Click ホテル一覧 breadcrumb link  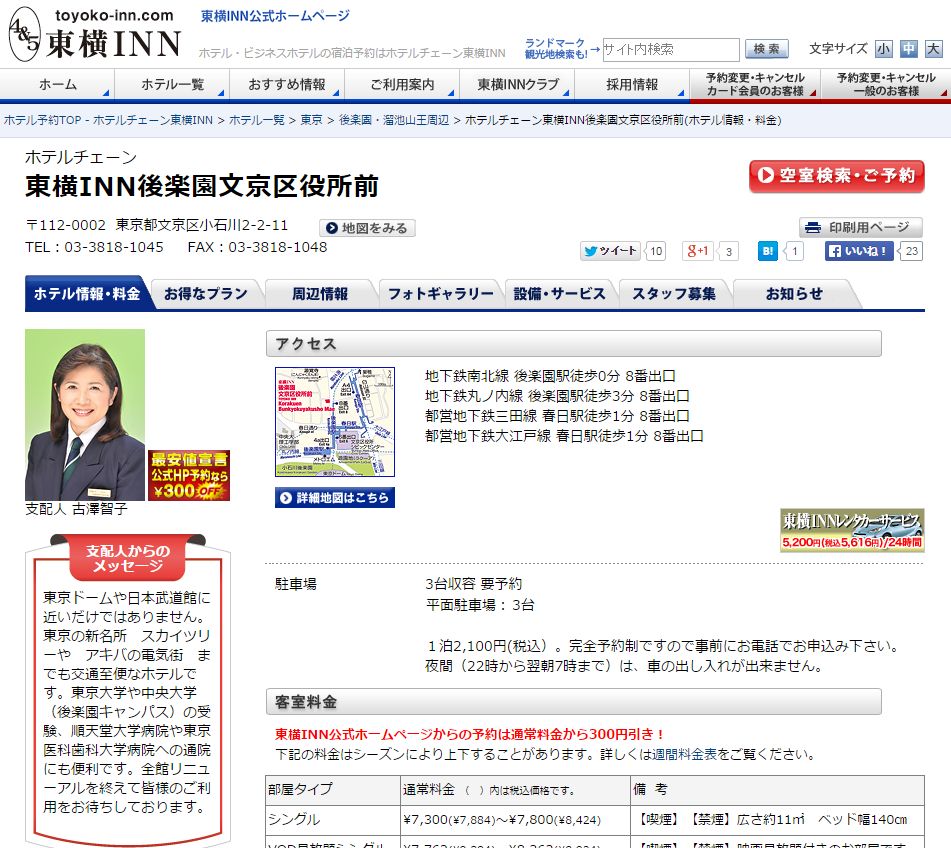tap(257, 120)
